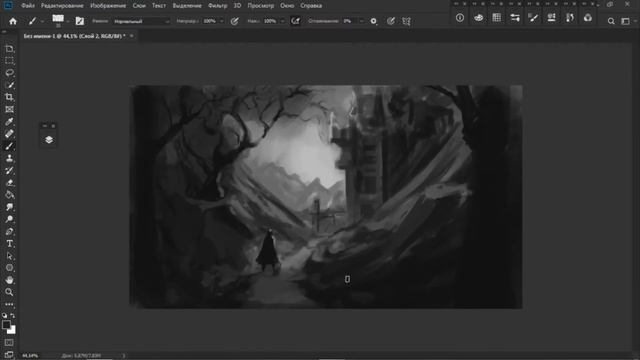Select the Hand tool
640x360 pixels.
coord(9,280)
